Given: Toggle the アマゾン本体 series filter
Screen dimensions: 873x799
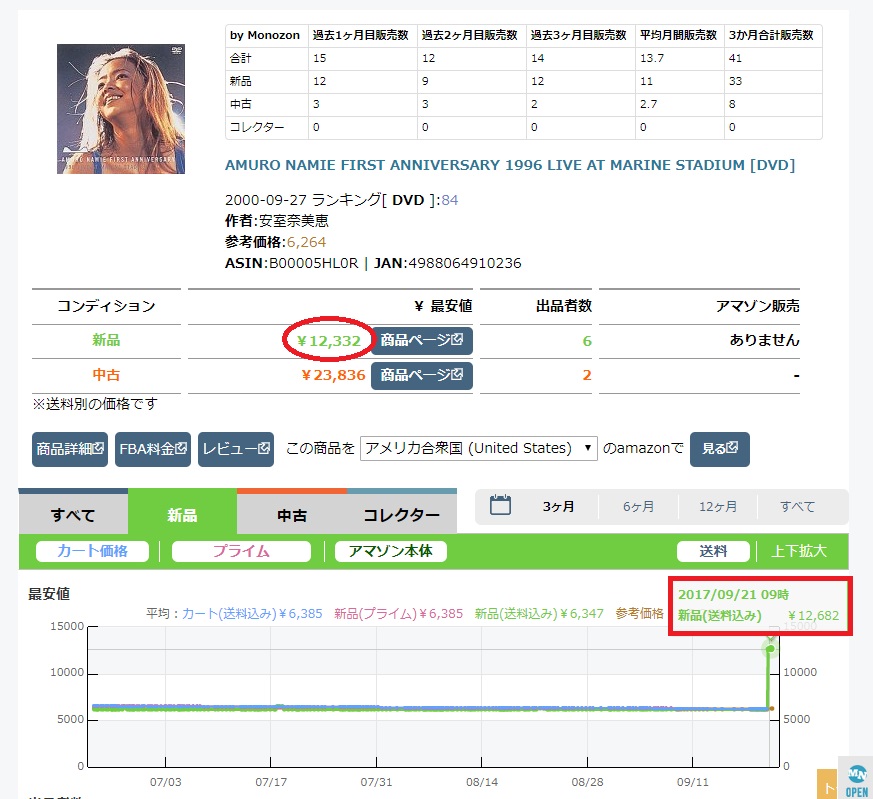Looking at the screenshot, I should click(390, 551).
